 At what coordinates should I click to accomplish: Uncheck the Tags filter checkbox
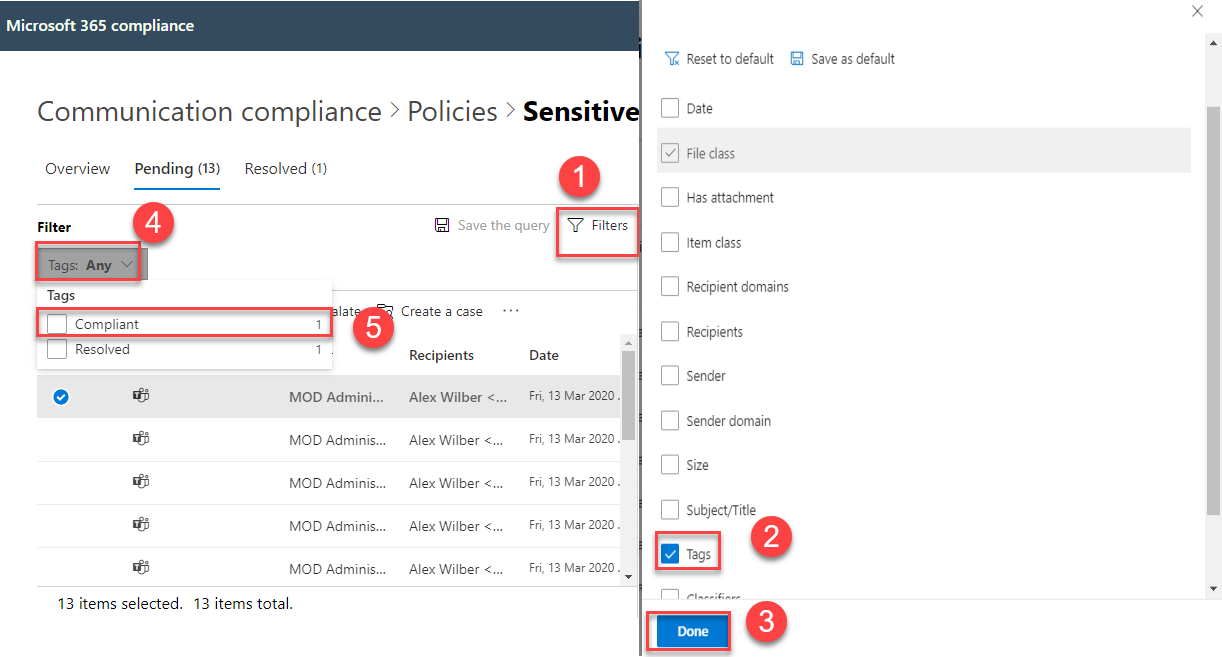670,554
